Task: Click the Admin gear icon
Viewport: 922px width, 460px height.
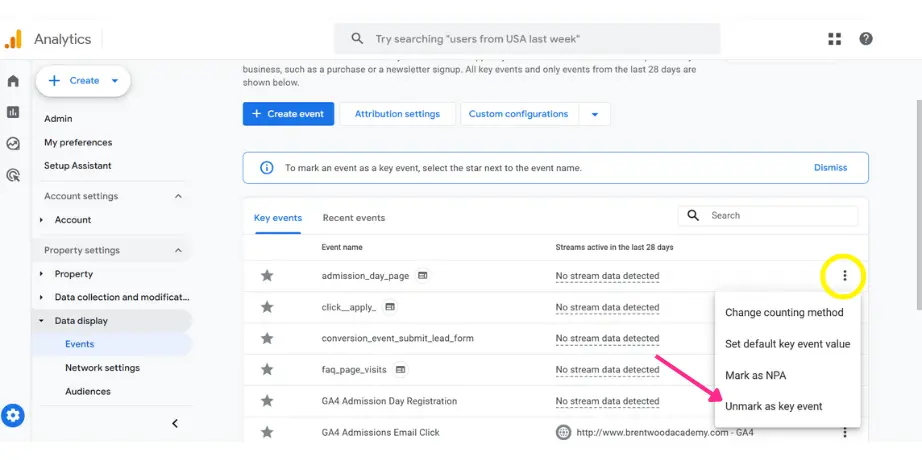Action: click(x=14, y=416)
